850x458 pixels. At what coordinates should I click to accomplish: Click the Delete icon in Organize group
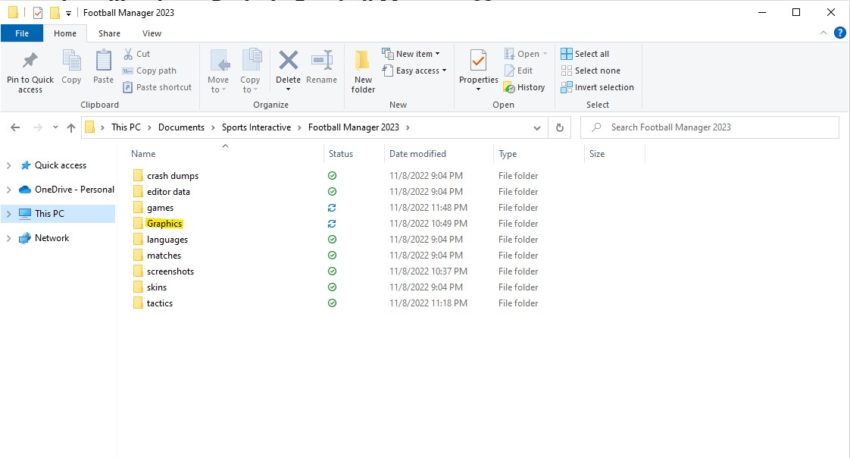tap(288, 61)
